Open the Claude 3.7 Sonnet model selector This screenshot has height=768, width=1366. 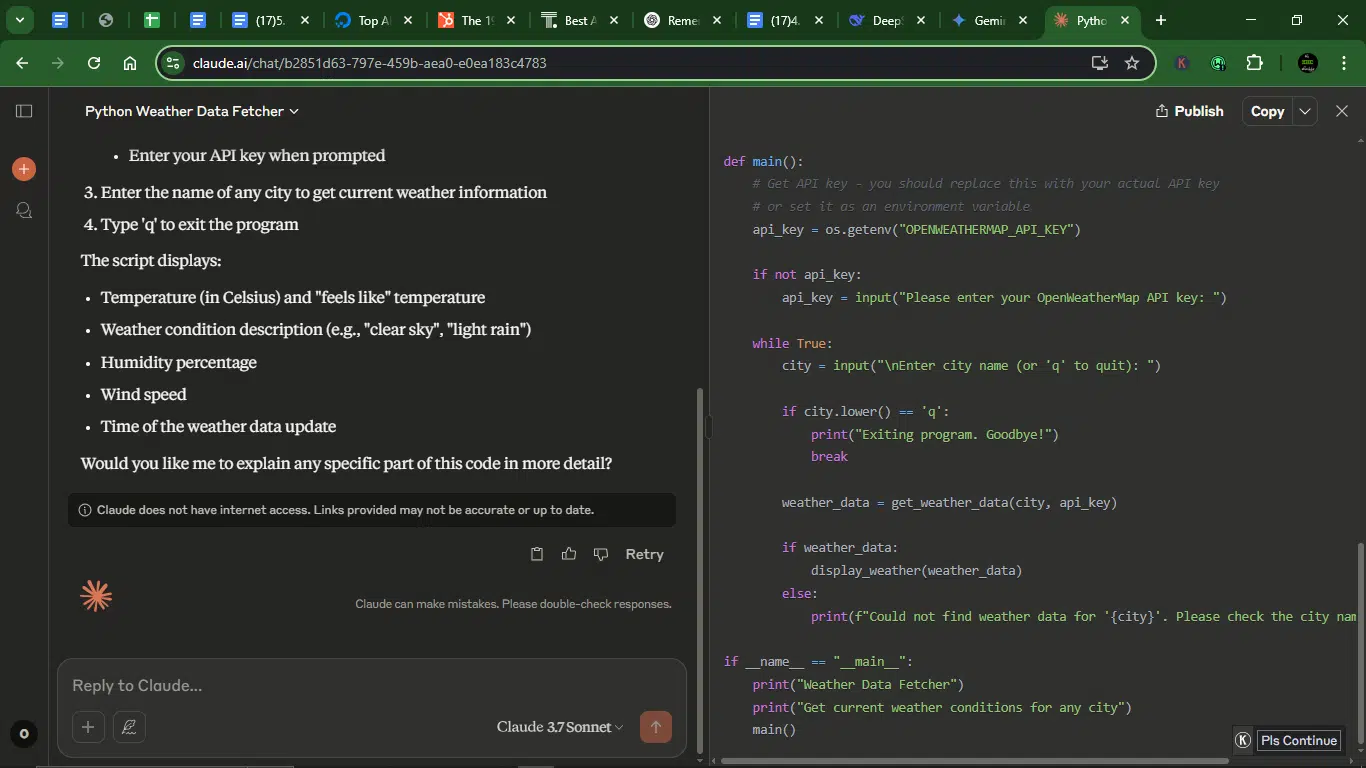point(560,727)
